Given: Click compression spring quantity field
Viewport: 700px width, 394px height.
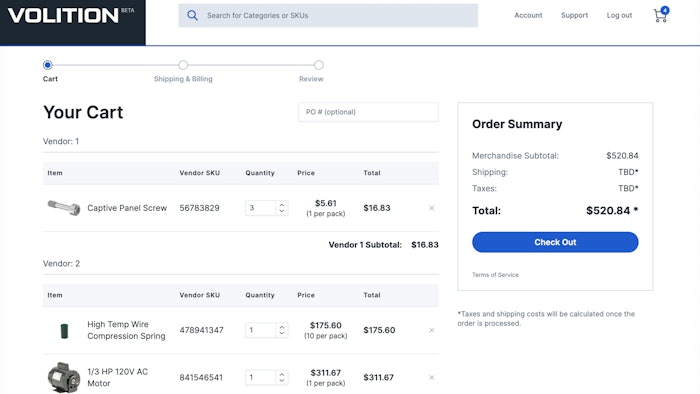Looking at the screenshot, I should 261,330.
